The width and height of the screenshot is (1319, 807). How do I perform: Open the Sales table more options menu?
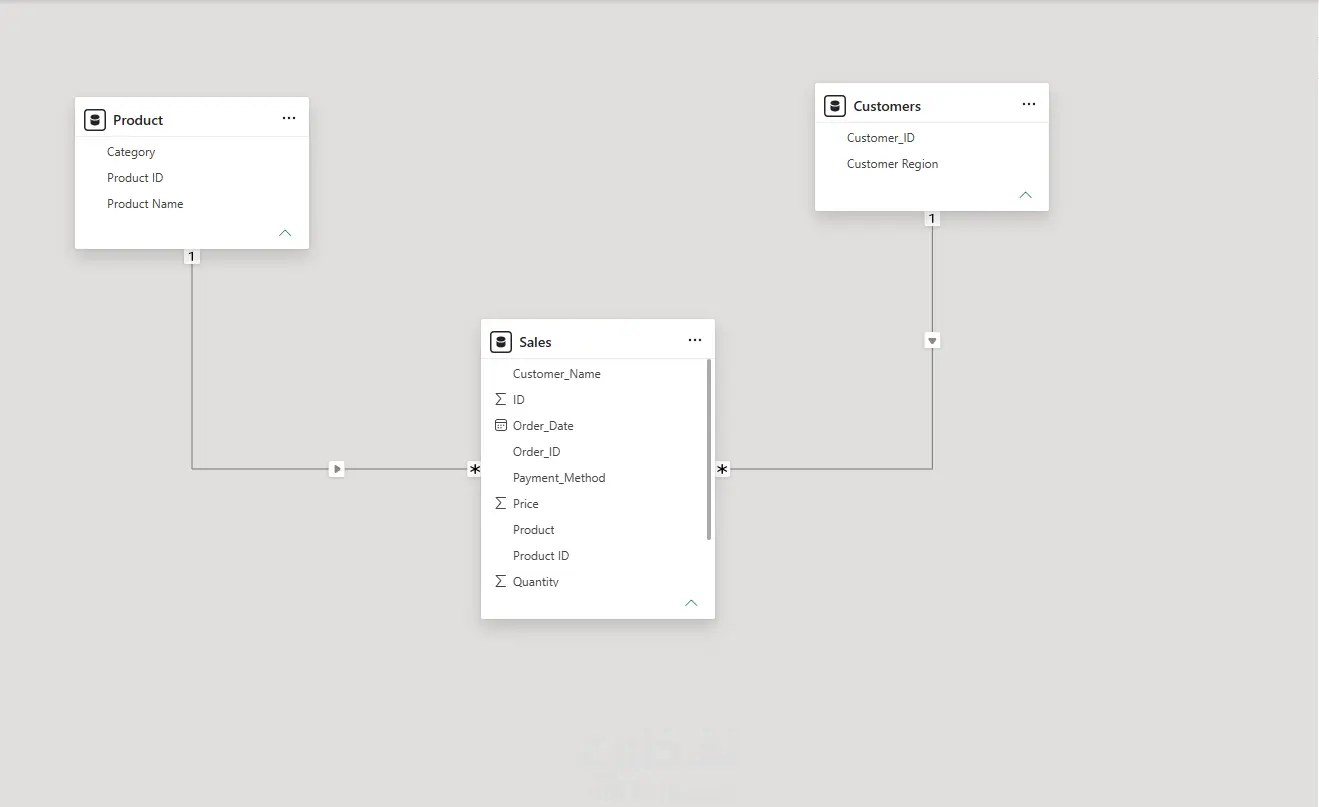point(695,340)
